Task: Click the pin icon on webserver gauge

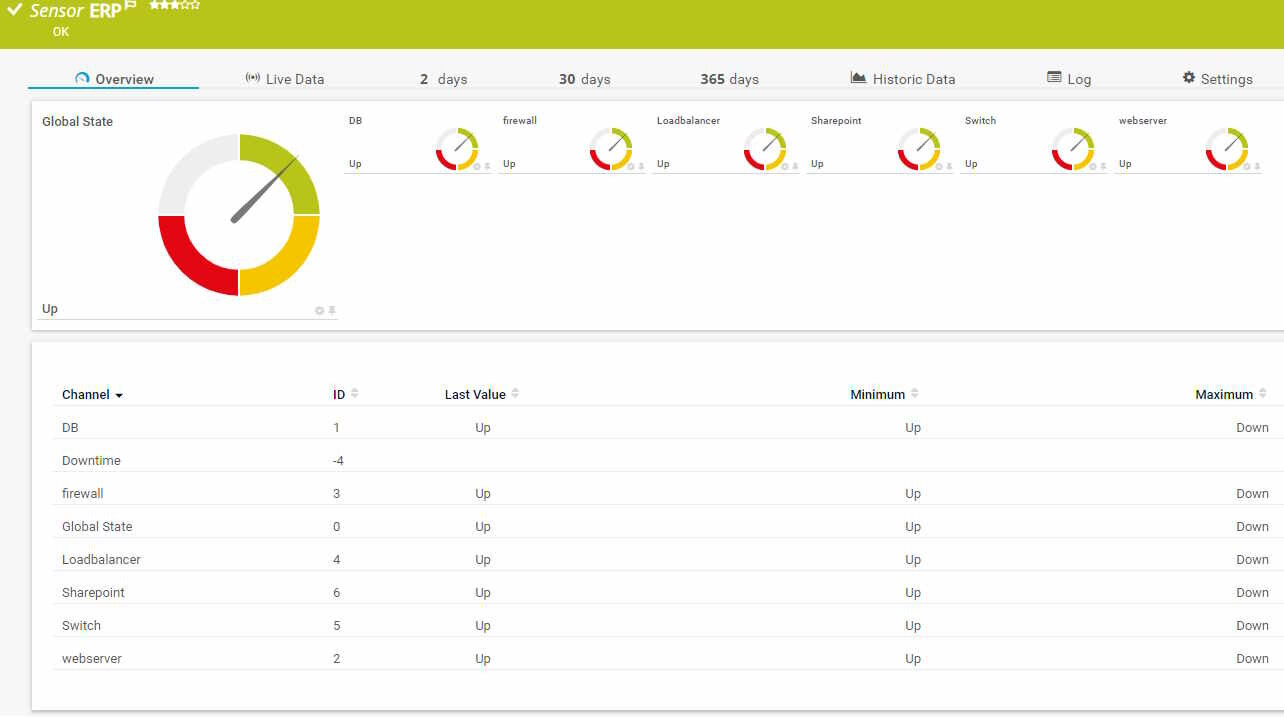Action: (1257, 167)
